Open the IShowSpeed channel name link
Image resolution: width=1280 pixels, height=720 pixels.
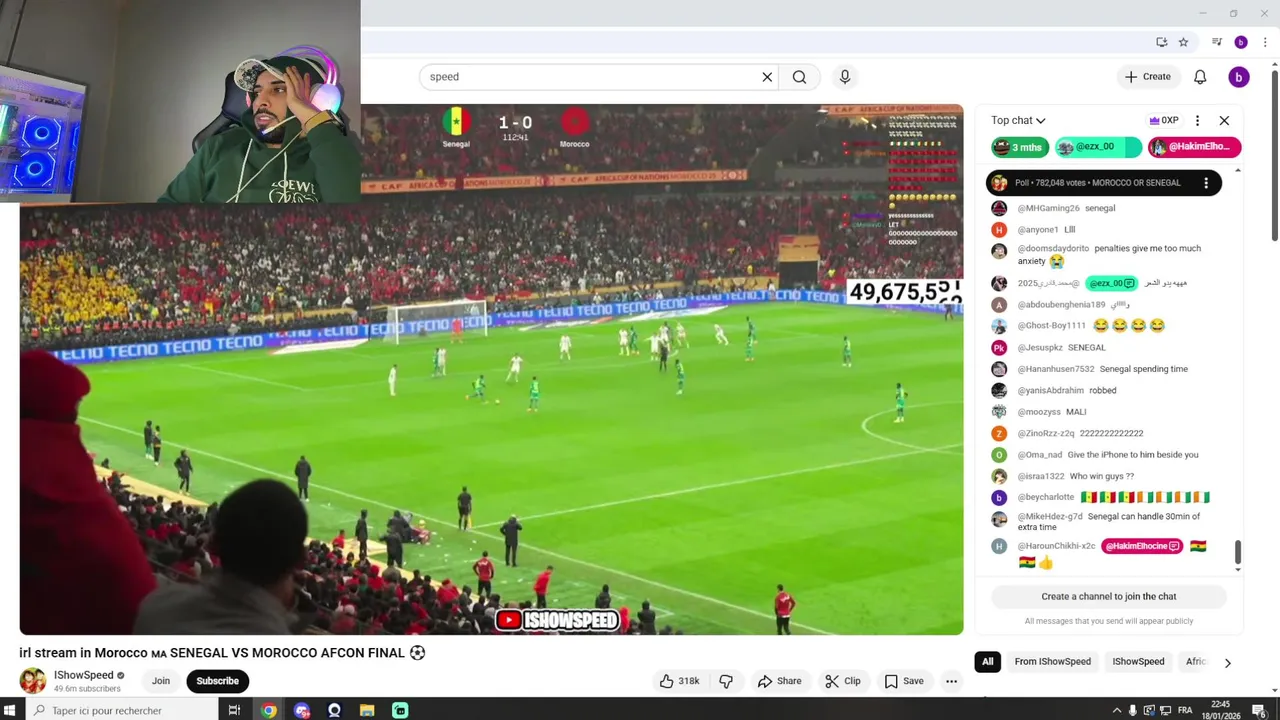[83, 676]
